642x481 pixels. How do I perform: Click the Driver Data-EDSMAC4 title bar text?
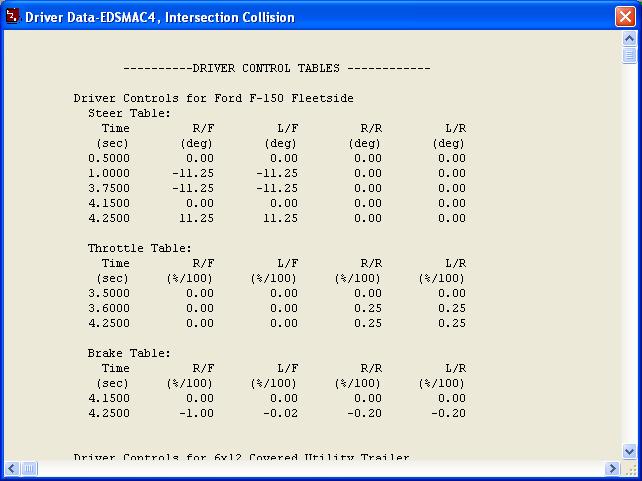160,17
